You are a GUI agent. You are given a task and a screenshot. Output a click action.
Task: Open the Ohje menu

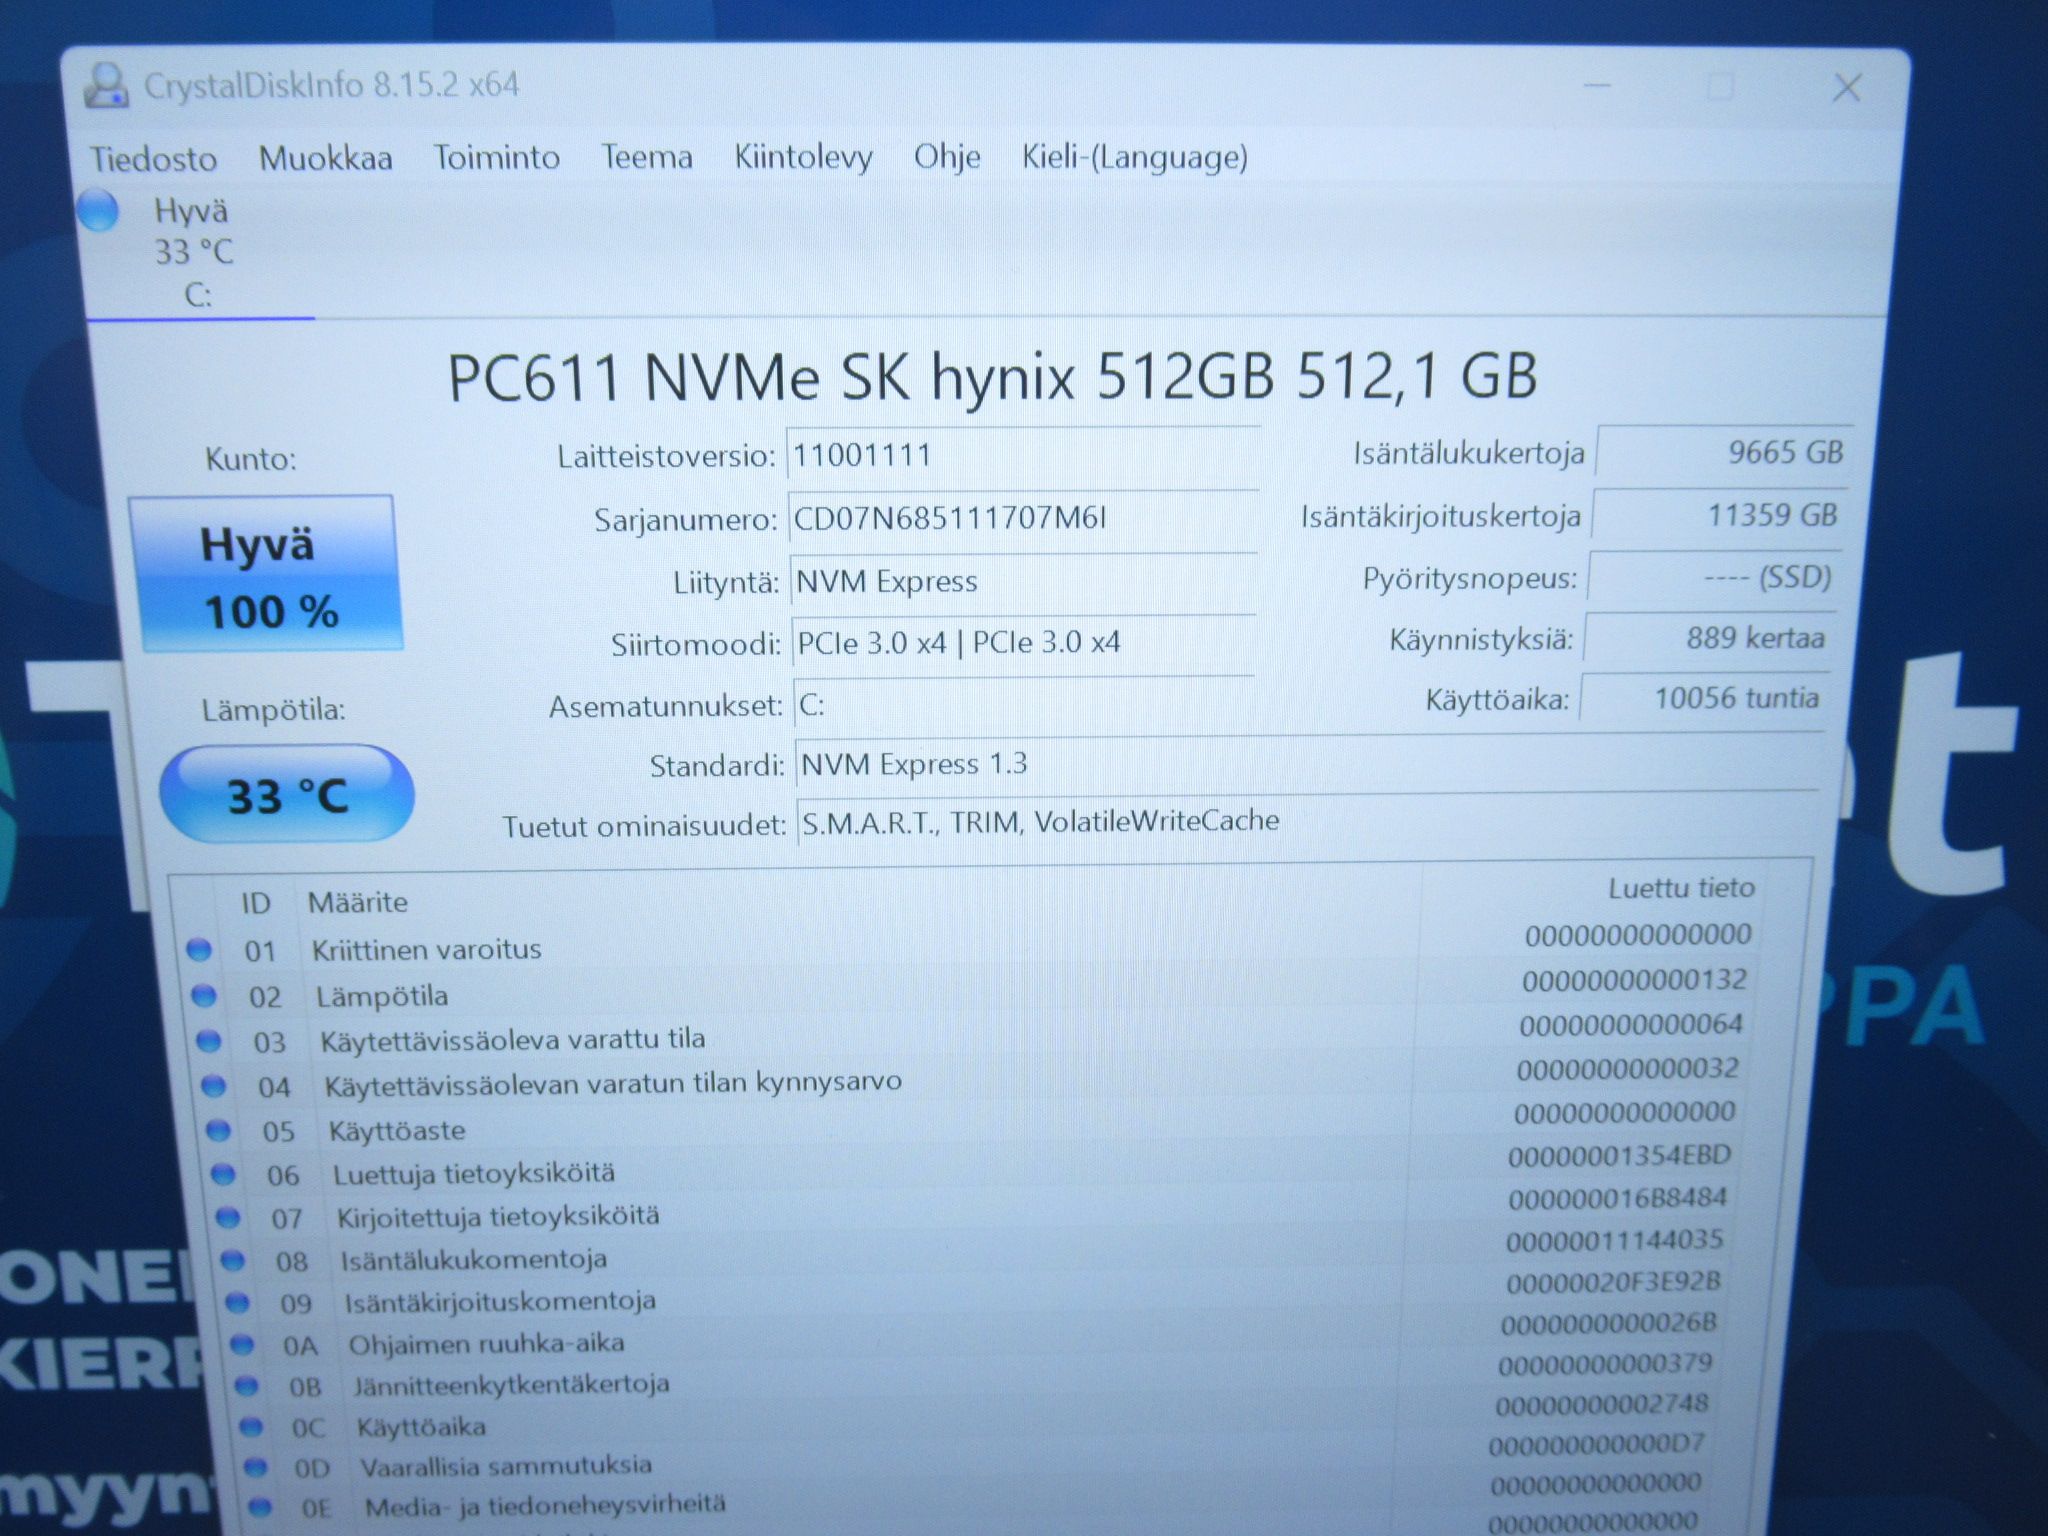click(946, 157)
